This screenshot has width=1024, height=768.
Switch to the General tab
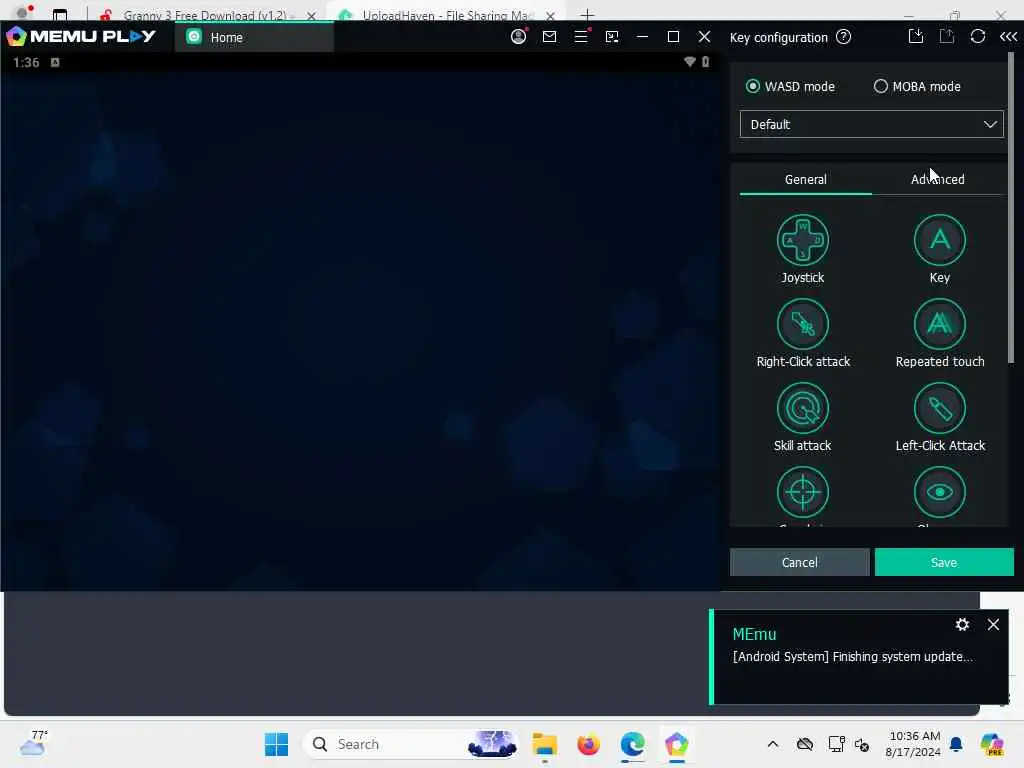click(805, 180)
